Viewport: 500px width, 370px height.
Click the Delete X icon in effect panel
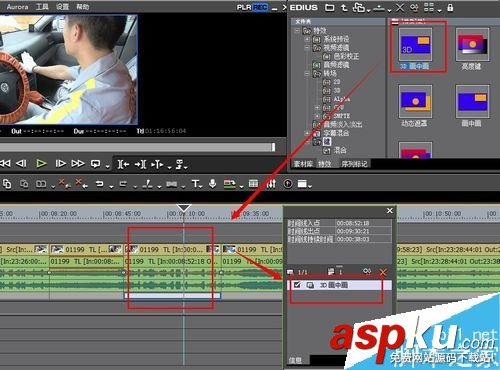pos(400,7)
